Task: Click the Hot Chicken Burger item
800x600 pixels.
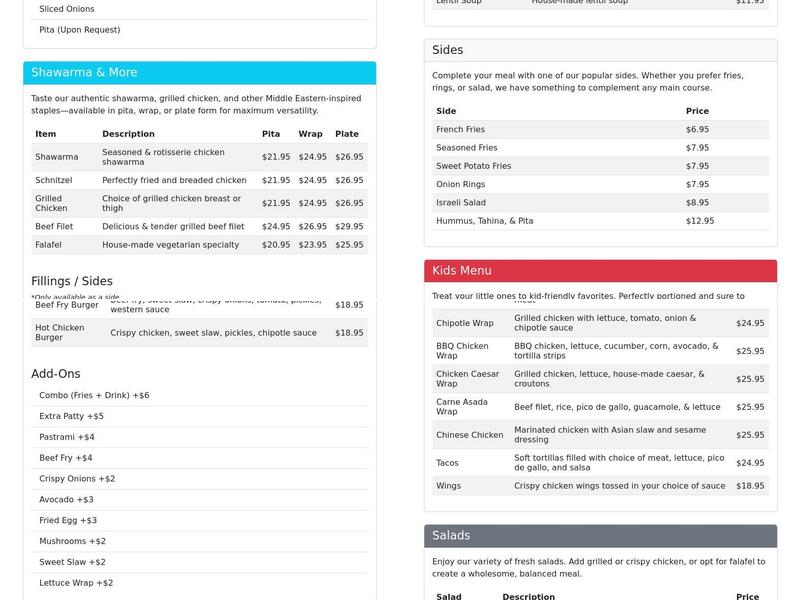Action: click(x=60, y=333)
